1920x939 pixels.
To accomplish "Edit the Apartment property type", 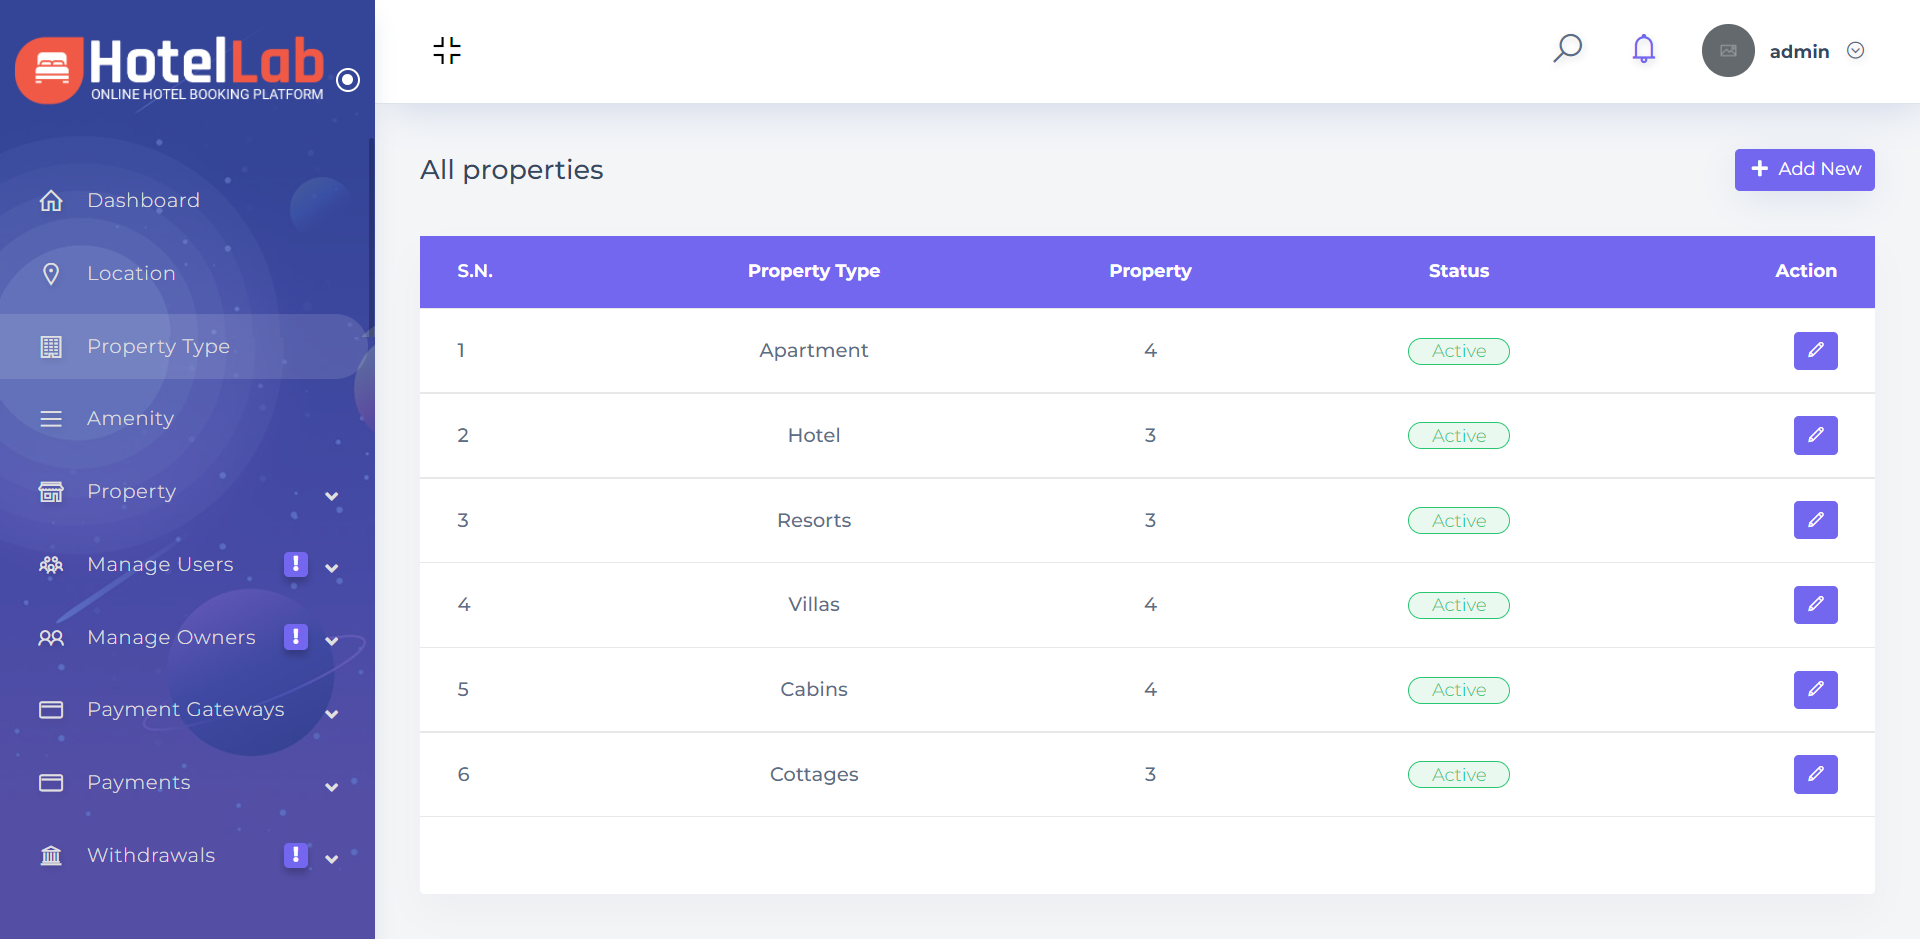I will point(1815,351).
